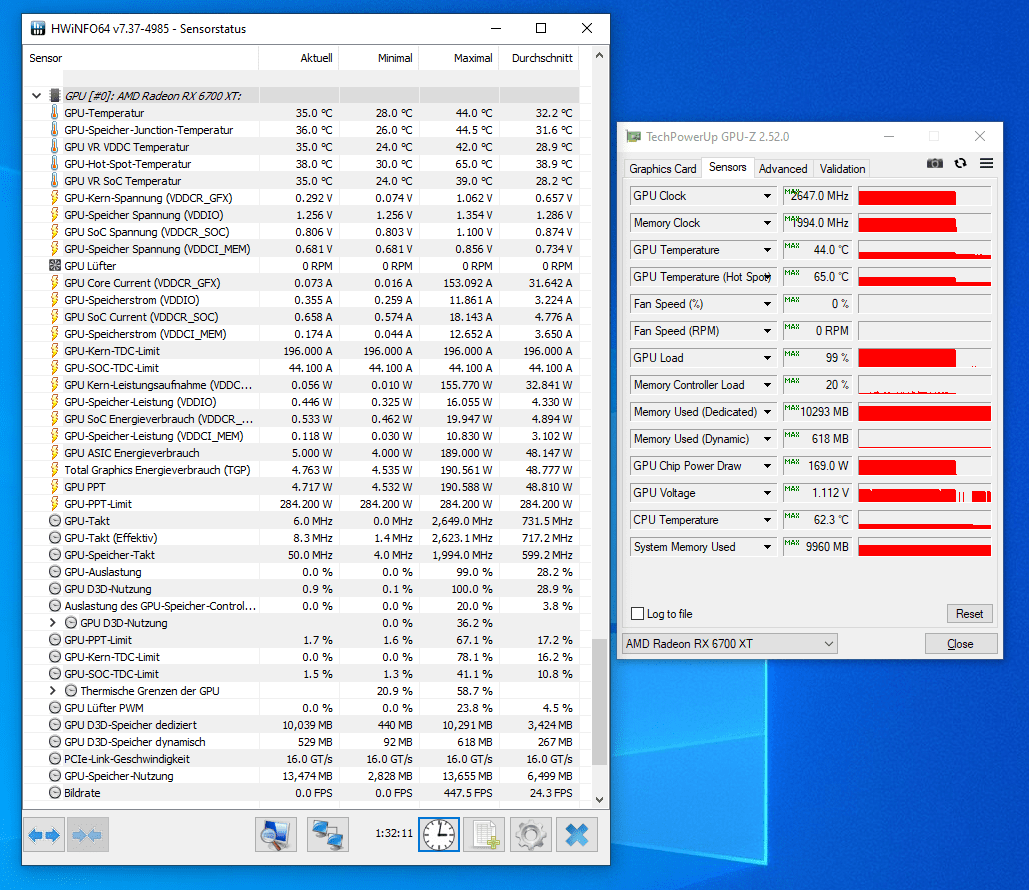
Task: Expand the Thermische Grenzen der GPU subgroup
Action: click(52, 690)
